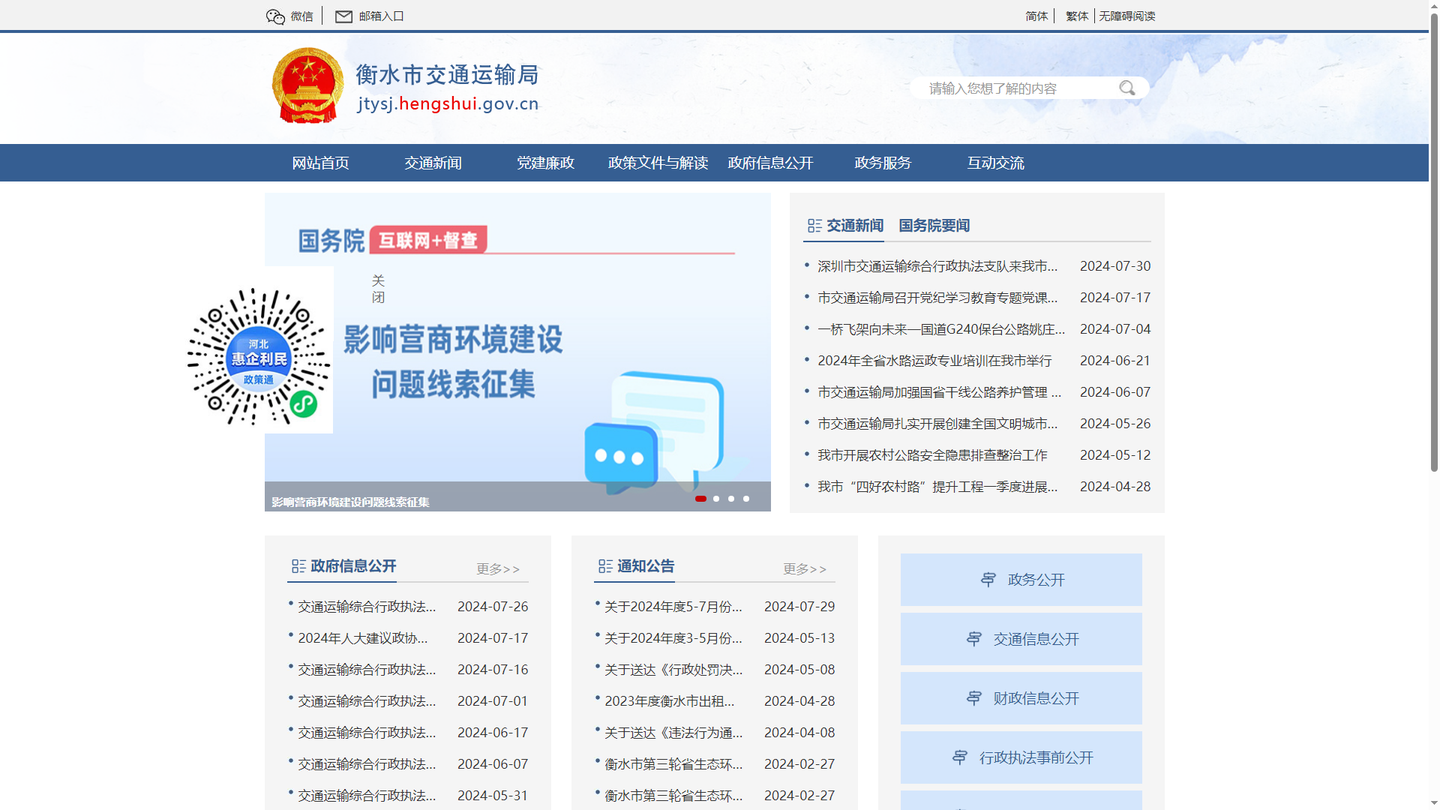Open news 市交通运输局召开党纪学习教育专题党课

click(x=937, y=298)
